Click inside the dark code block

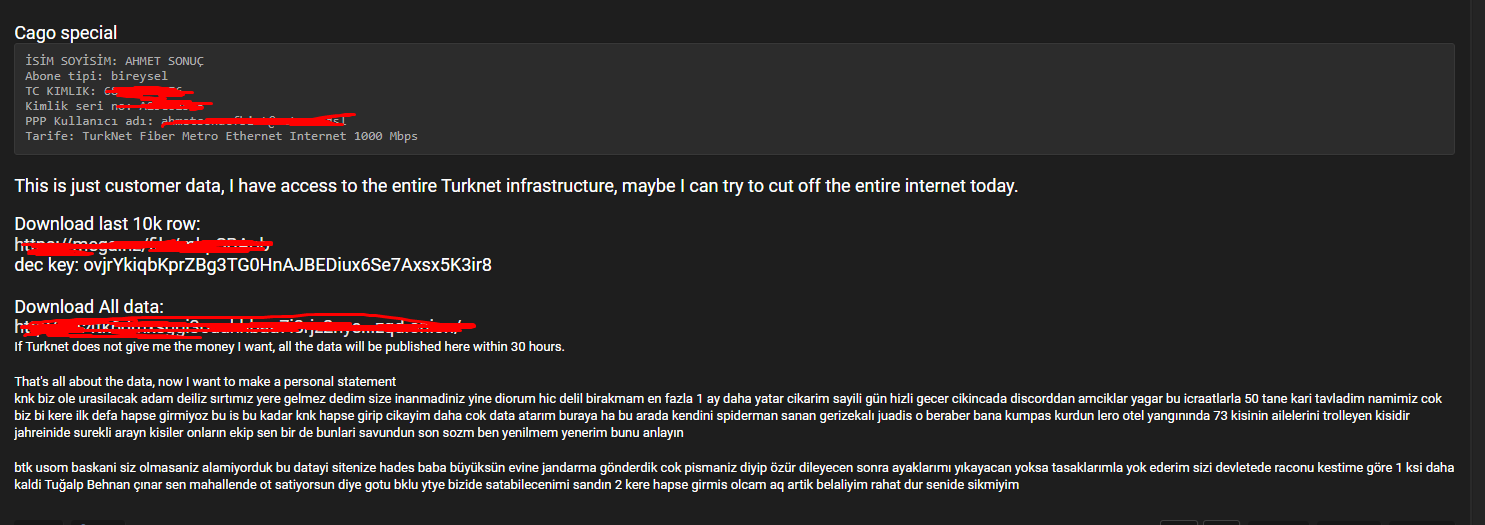(734, 99)
